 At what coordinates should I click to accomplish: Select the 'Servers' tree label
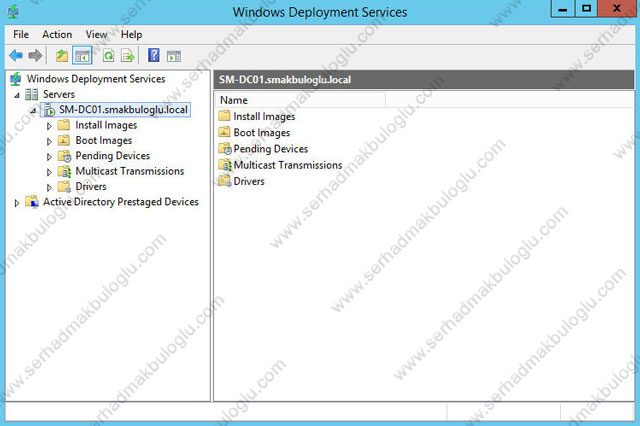[59, 94]
